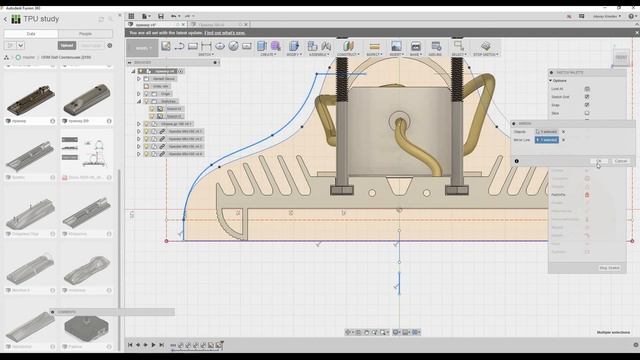Dismiss the update notification bar
The image size is (640, 360).
[x=637, y=33]
